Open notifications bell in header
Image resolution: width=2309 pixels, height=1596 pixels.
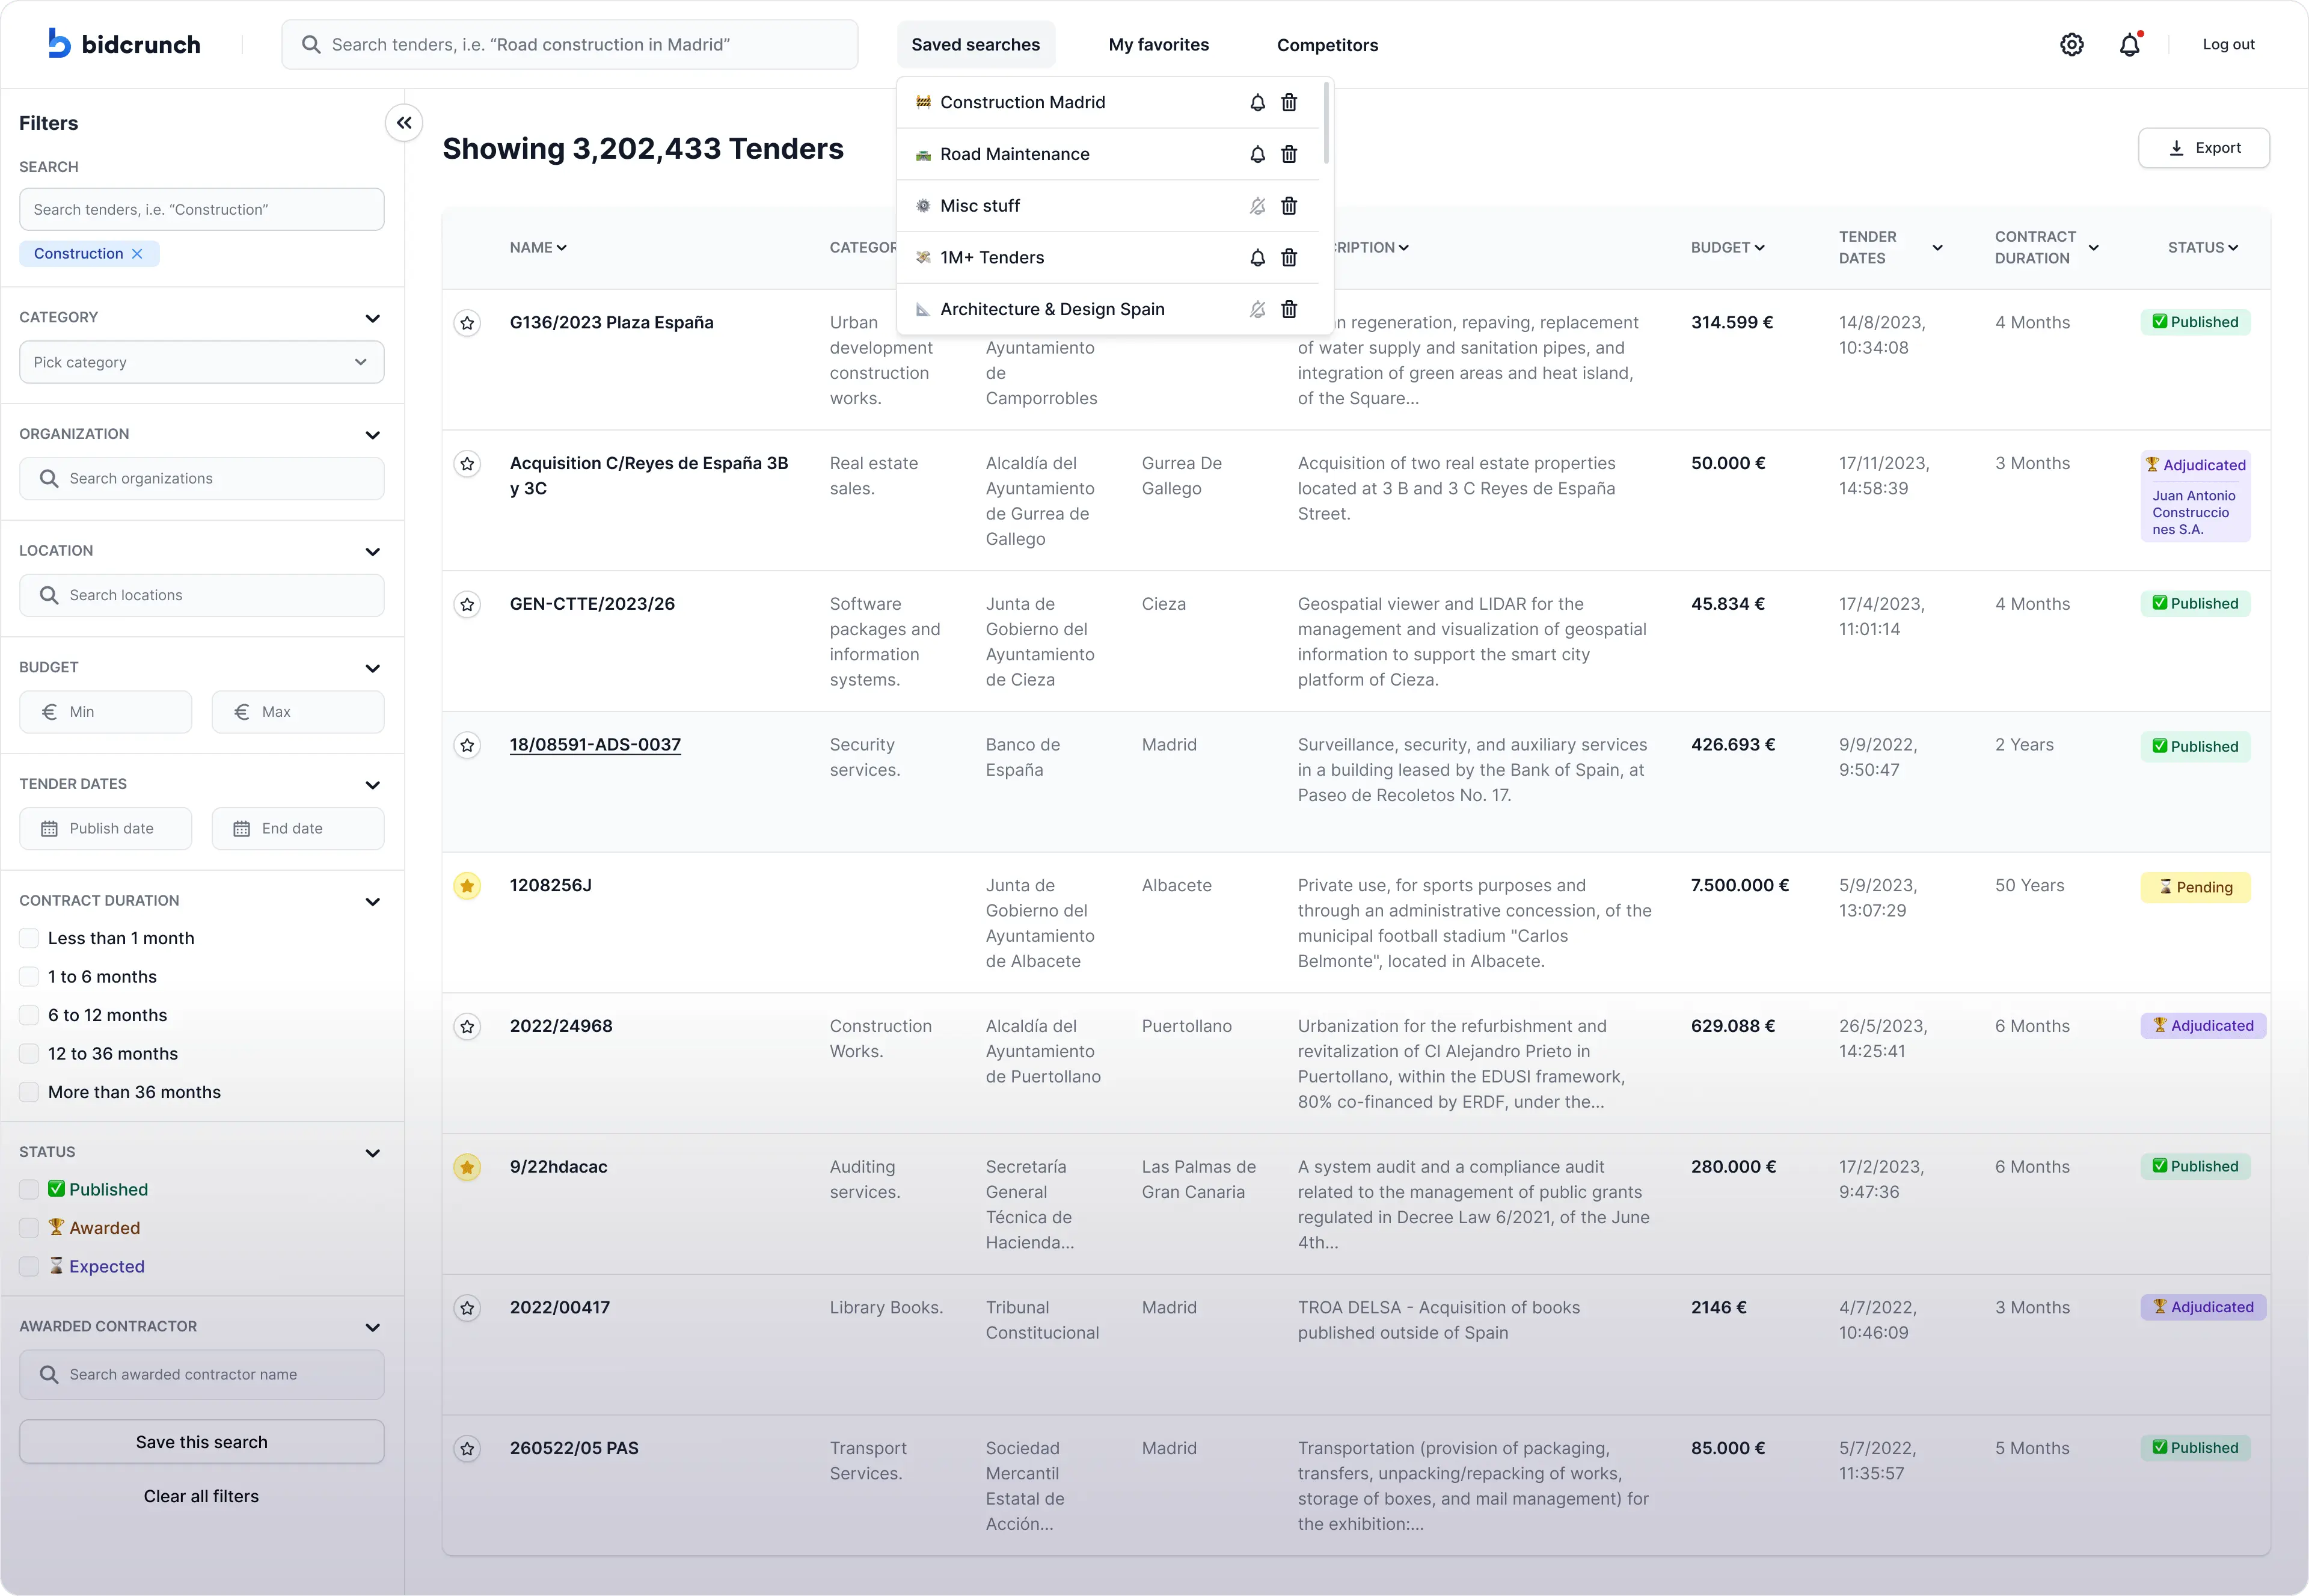tap(2129, 45)
